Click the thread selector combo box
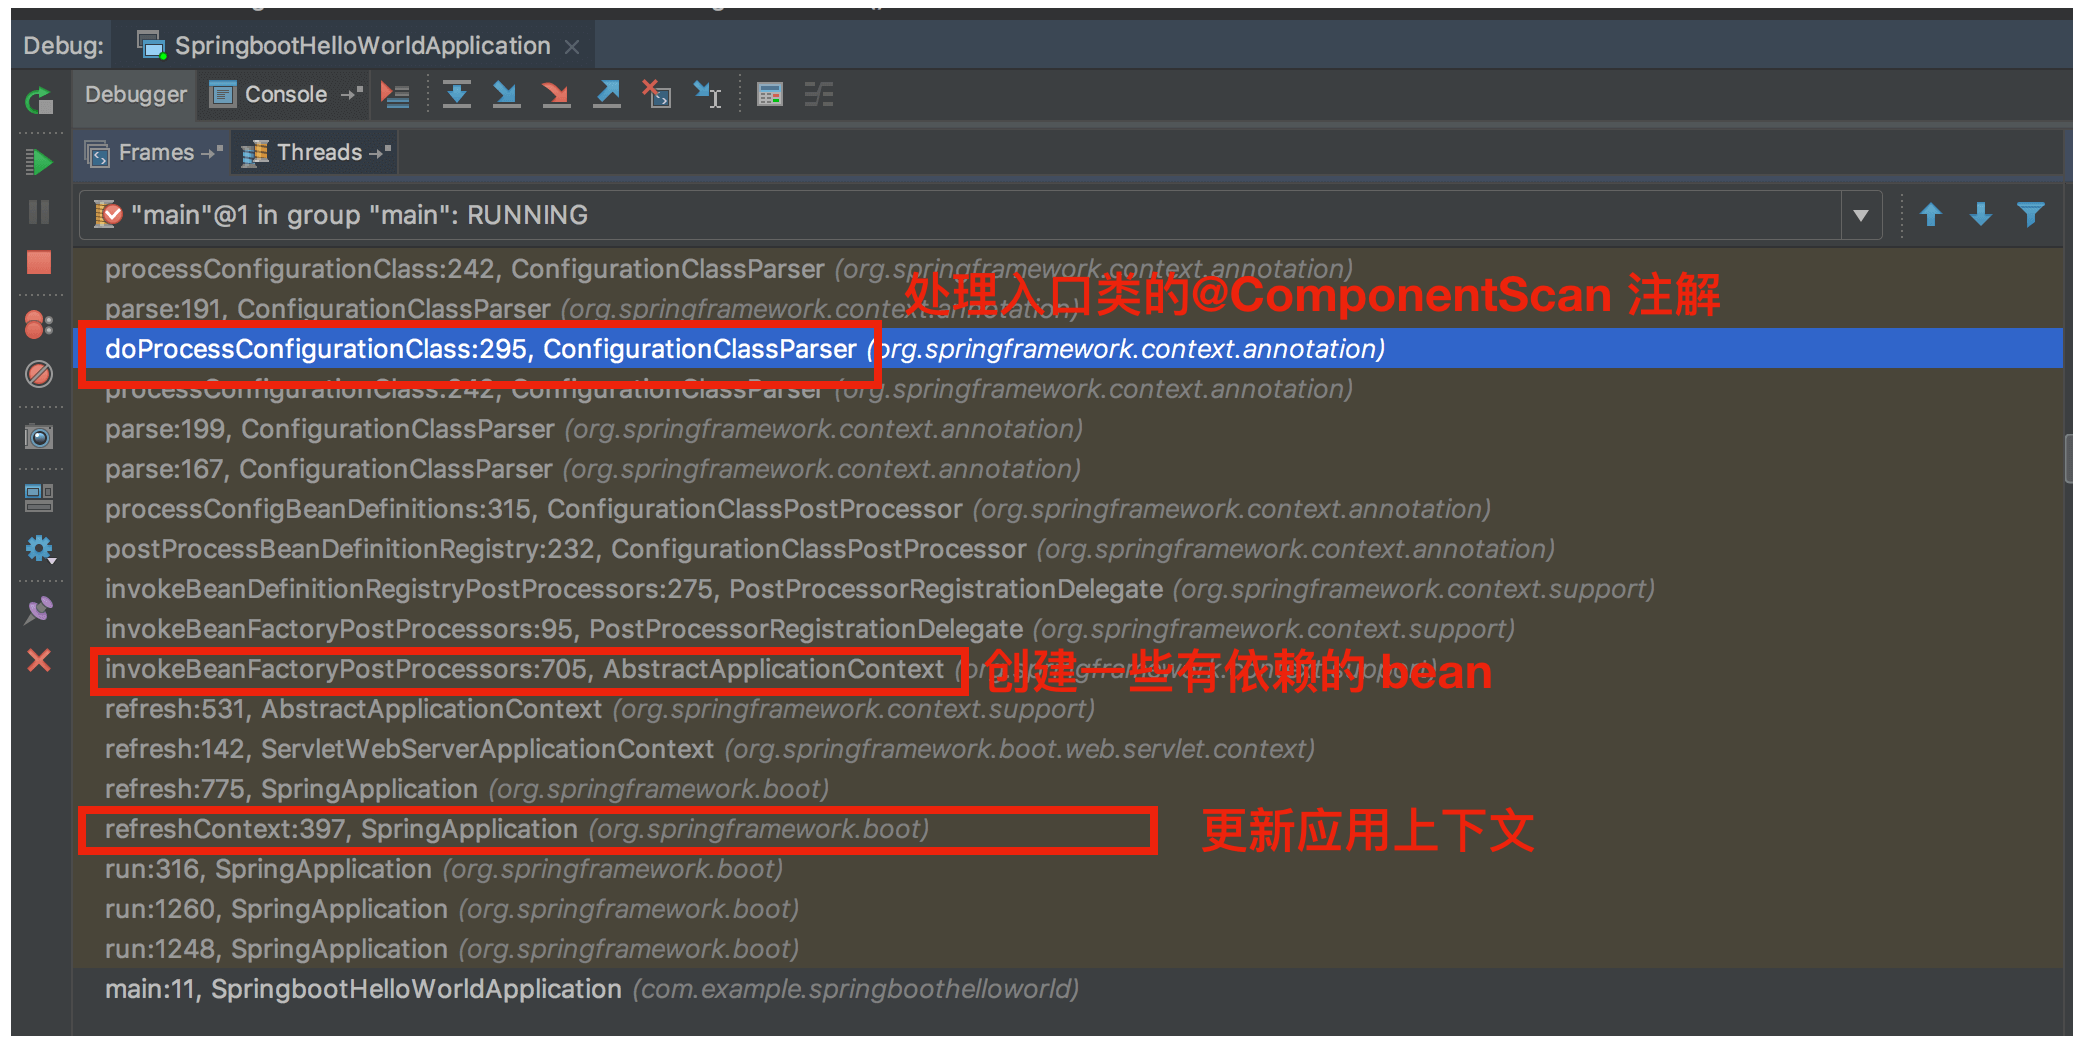 click(980, 215)
